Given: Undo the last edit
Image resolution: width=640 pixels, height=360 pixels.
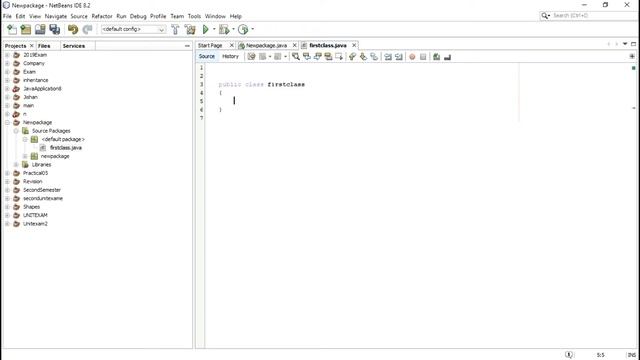Looking at the screenshot, I should tap(73, 29).
